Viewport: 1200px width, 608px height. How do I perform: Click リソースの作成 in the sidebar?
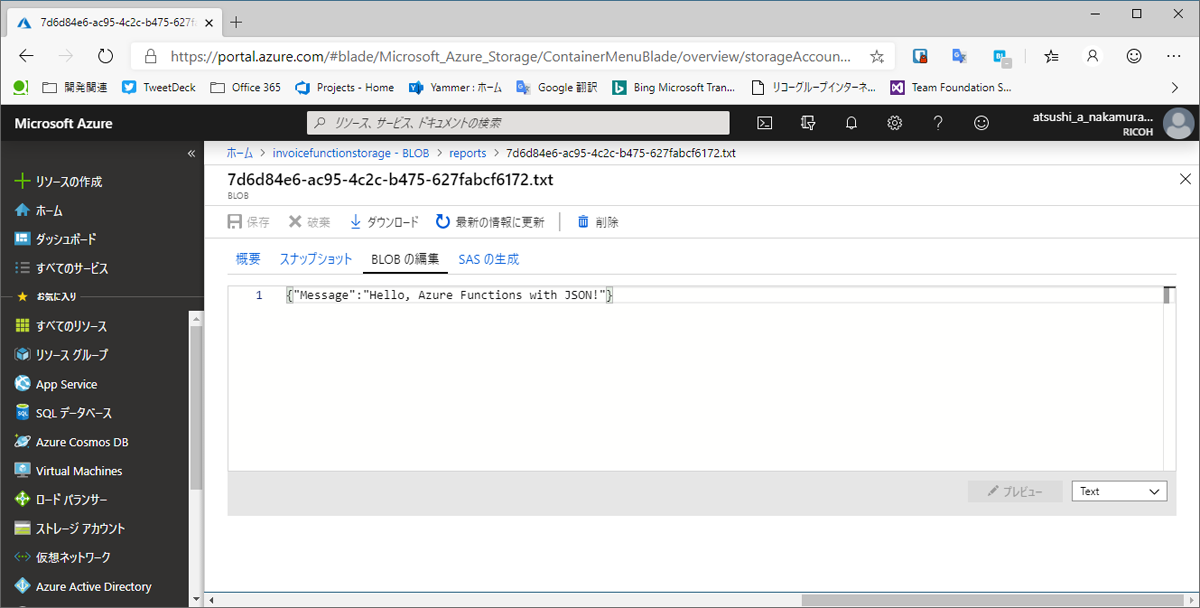click(x=58, y=182)
